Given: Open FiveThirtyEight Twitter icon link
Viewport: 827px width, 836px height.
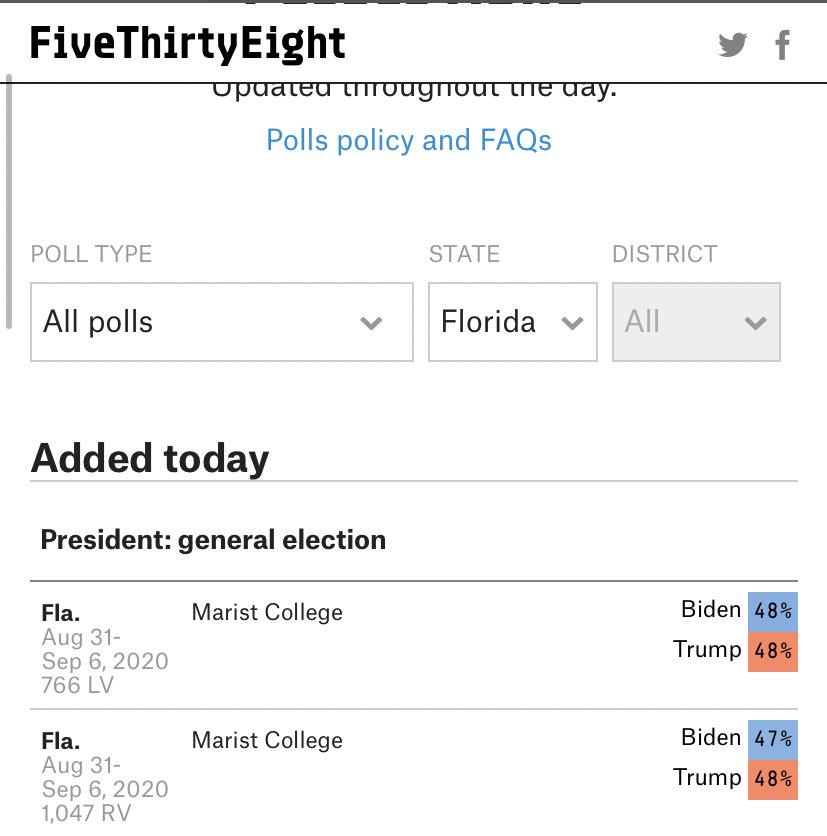Looking at the screenshot, I should click(732, 45).
